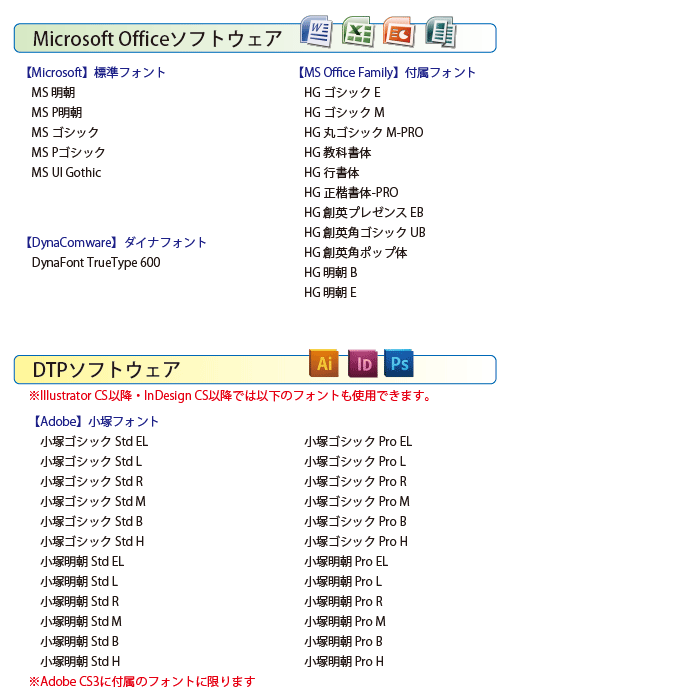The height and width of the screenshot is (700, 700).
Task: Select 小塚明朝 Pro M entry
Action: [345, 621]
